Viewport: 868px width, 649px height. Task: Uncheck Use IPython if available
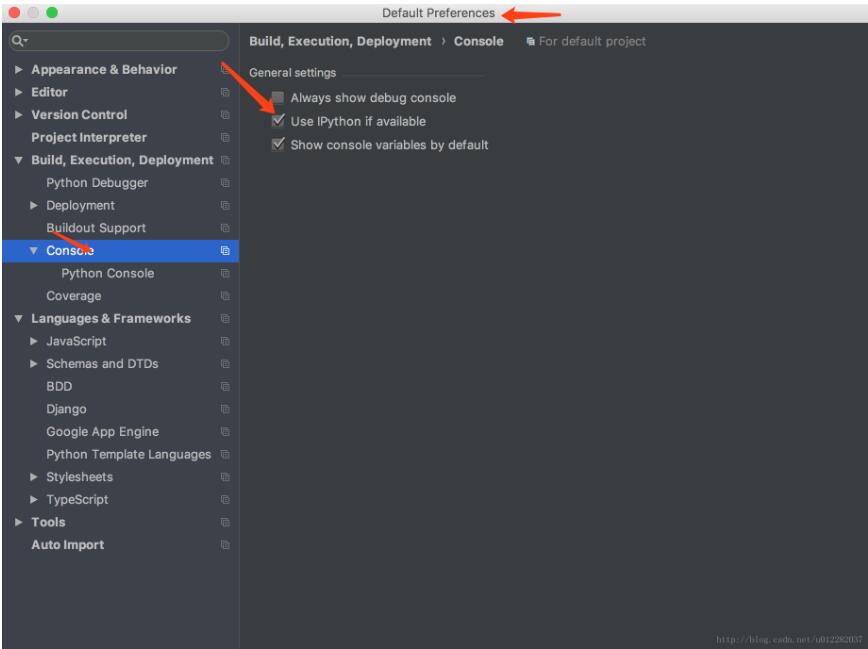[x=278, y=121]
